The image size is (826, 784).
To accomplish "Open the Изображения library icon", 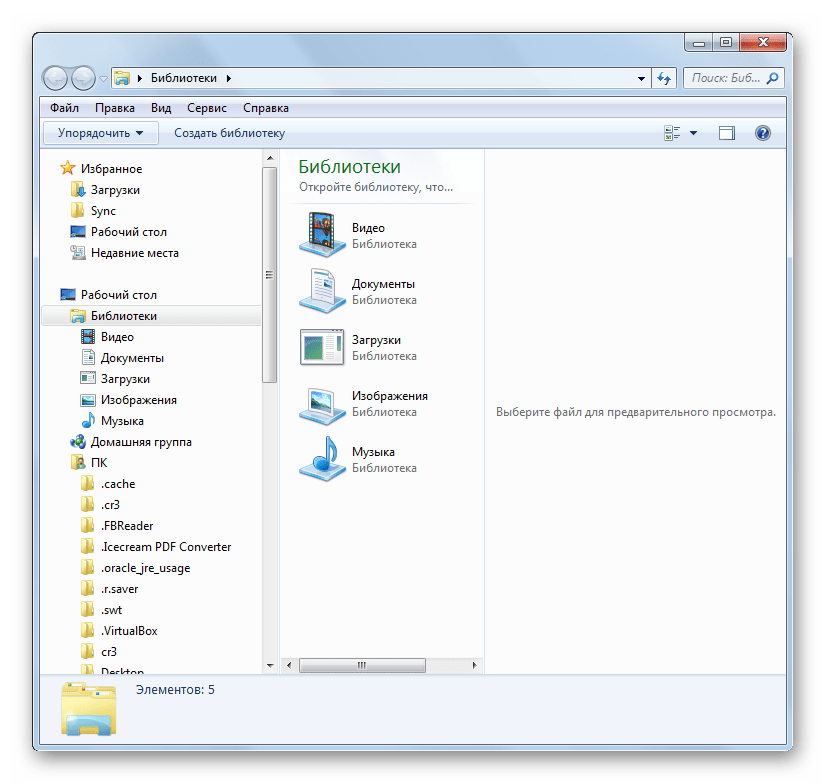I will [x=322, y=403].
